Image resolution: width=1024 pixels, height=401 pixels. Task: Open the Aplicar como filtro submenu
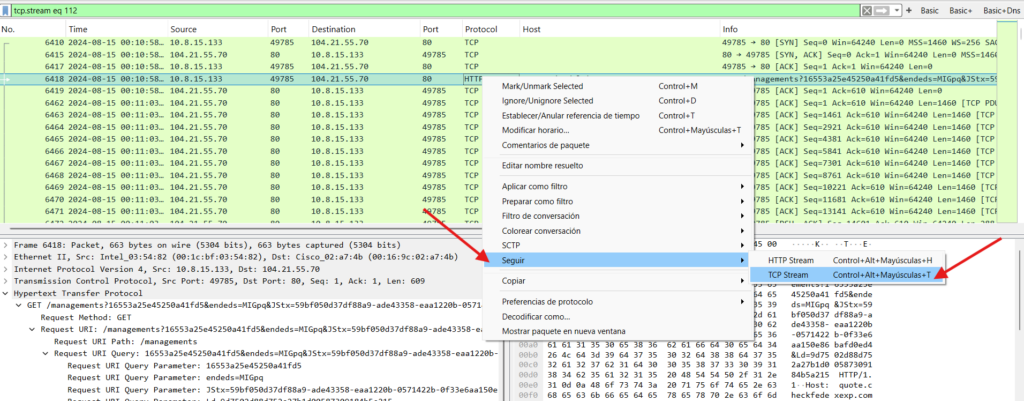[539, 188]
